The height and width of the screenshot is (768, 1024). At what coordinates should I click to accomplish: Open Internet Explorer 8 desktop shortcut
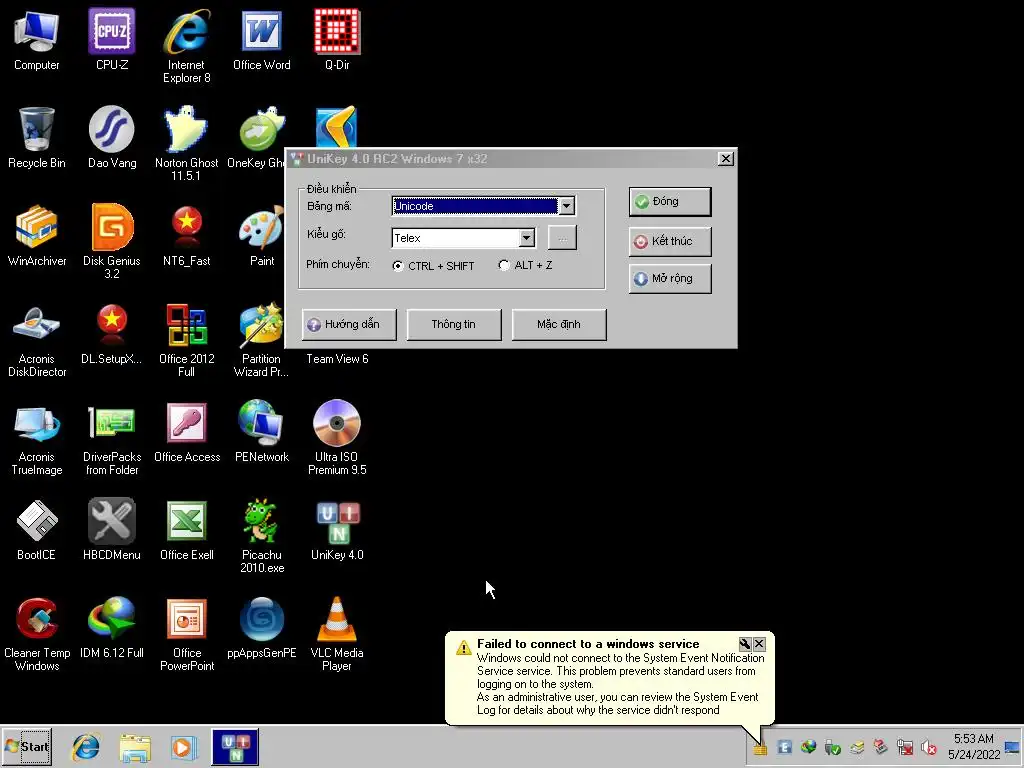[187, 46]
